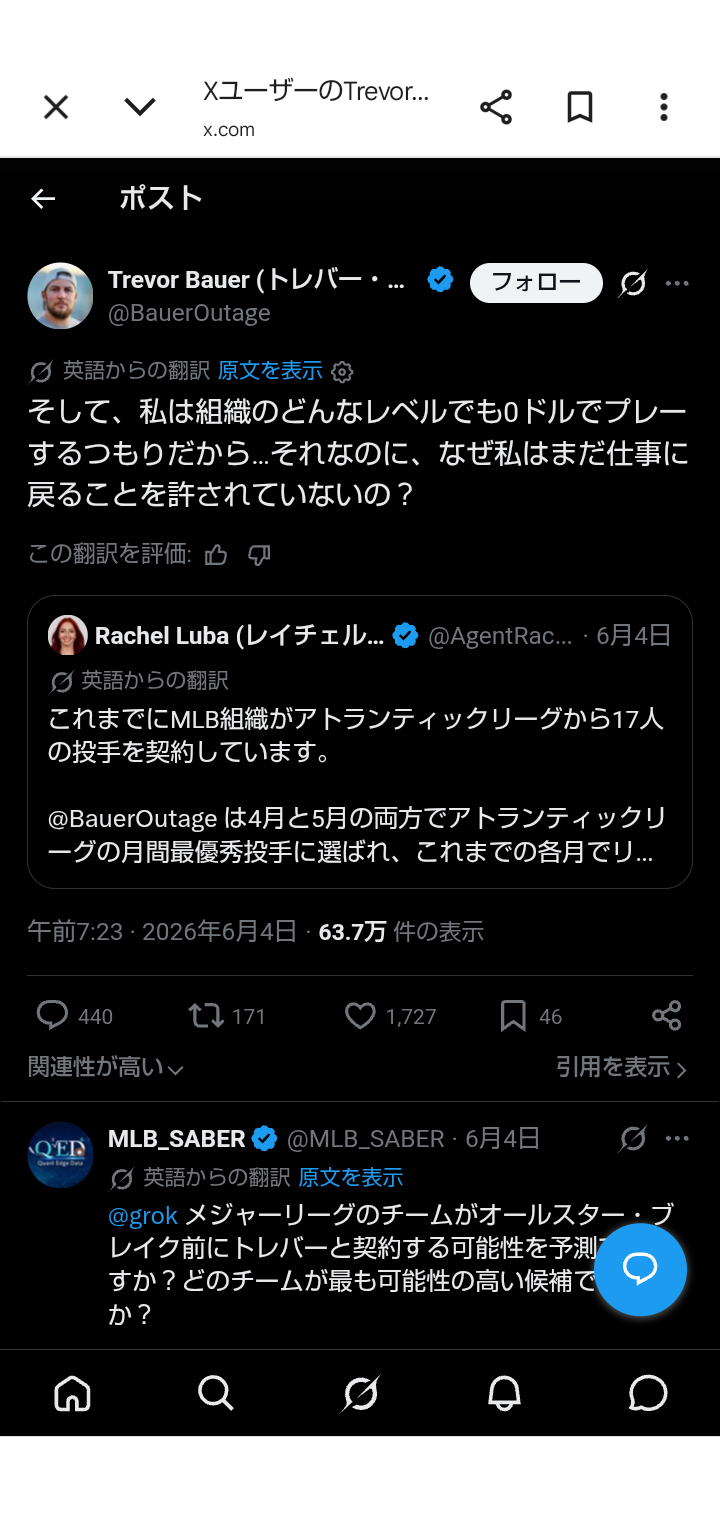Tap the share icon in browser top bar
720x1520 pixels.
point(496,107)
